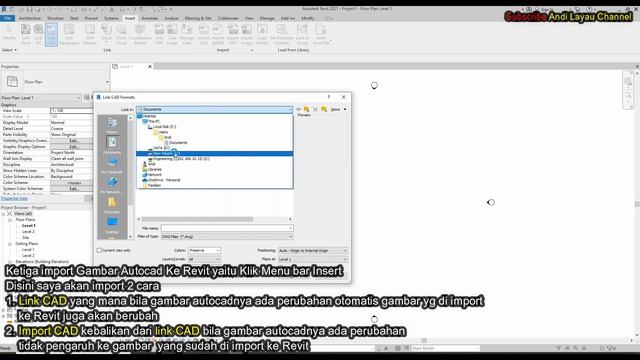Screen dimensions: 640x360
Task: Click the Import gbXML ribbon icon
Action: (218, 34)
